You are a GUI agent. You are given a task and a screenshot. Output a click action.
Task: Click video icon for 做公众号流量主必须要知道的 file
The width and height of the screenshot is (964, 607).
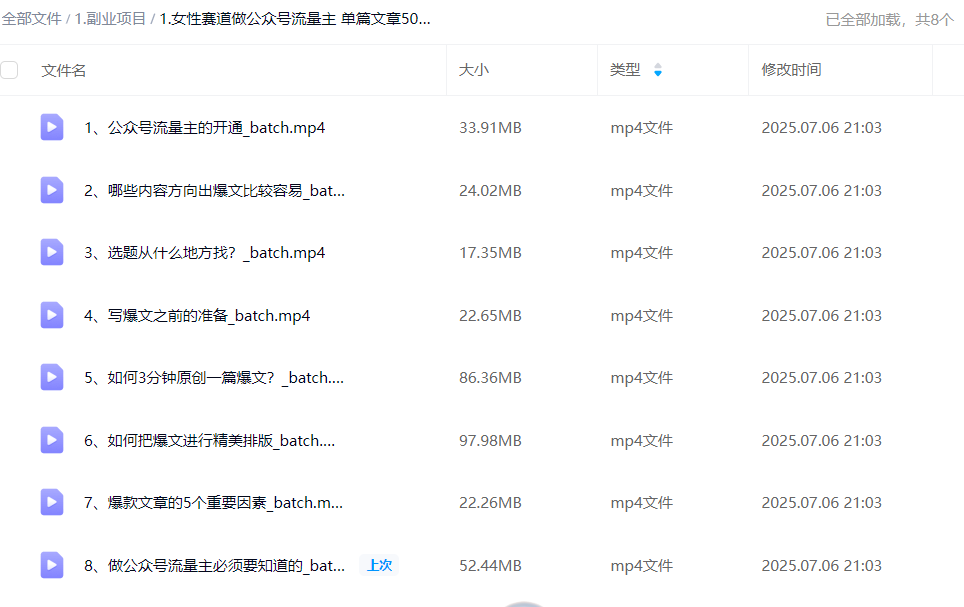(52, 565)
